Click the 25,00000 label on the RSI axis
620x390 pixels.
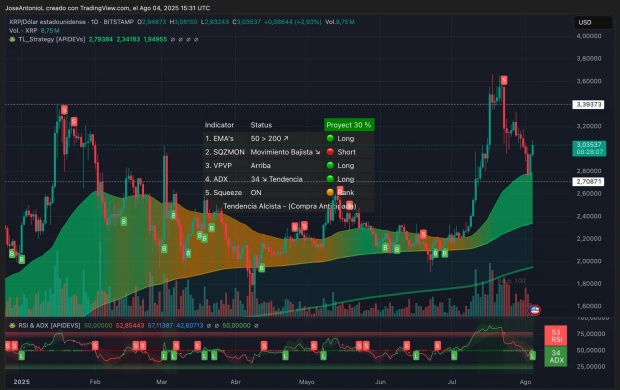click(591, 367)
